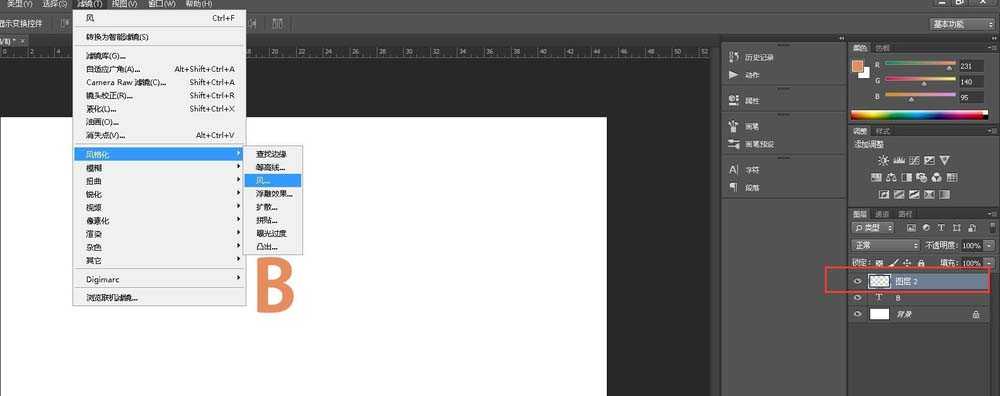The height and width of the screenshot is (396, 1000).
Task: Hide the 图层 2 layer with its eye icon
Action: coord(858,281)
